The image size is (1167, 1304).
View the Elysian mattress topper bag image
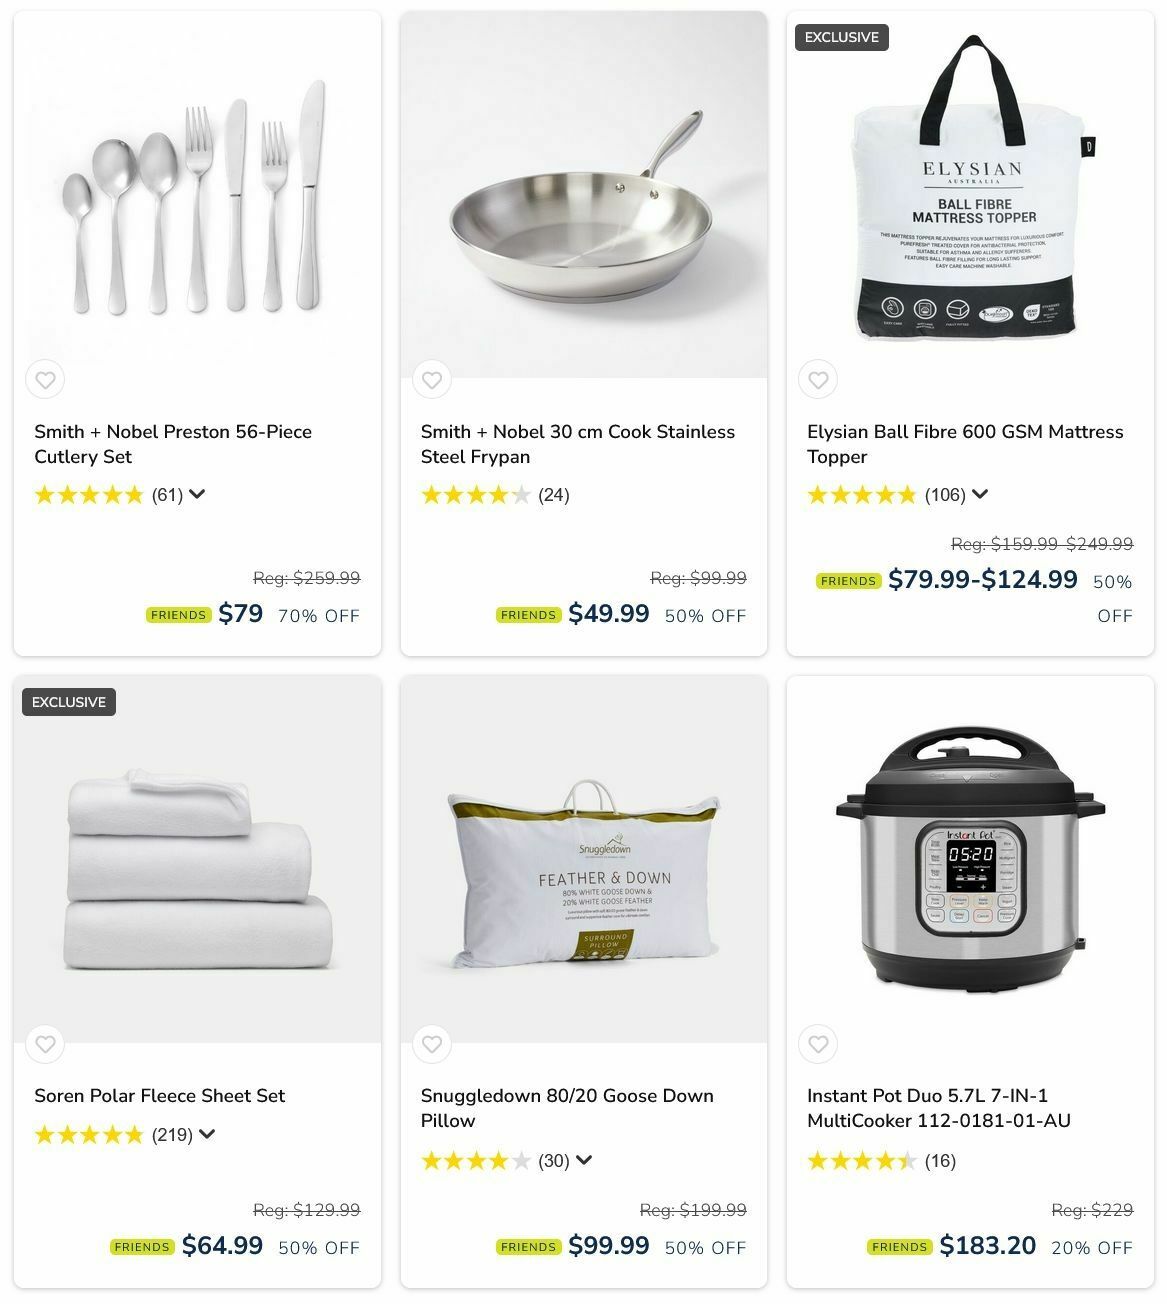[970, 195]
